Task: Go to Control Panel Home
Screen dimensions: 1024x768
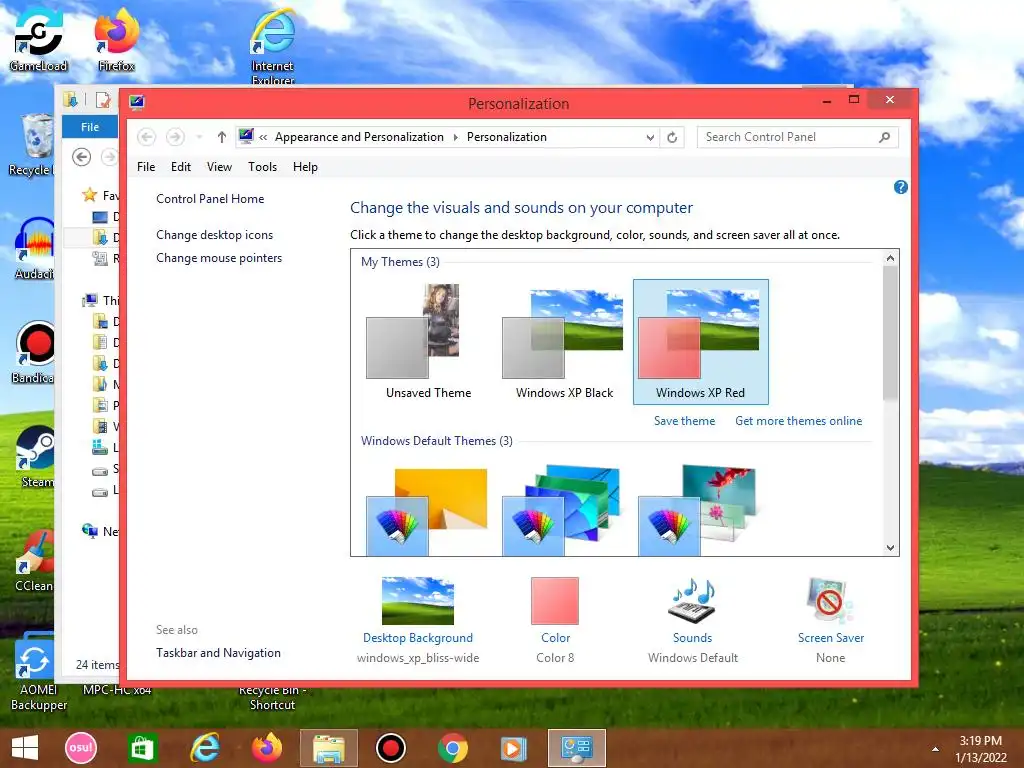Action: coord(210,199)
